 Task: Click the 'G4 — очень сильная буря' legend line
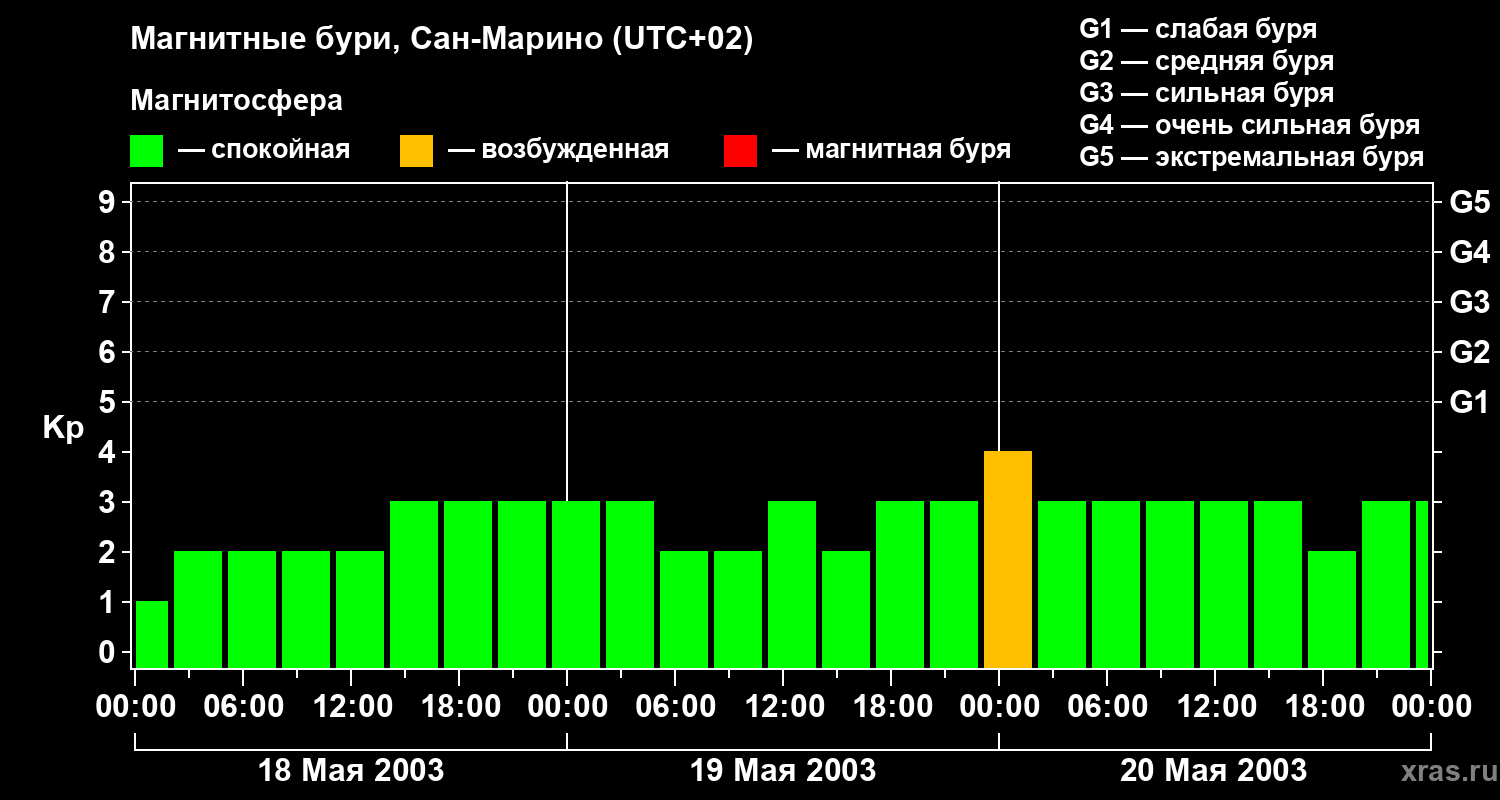tap(1250, 125)
